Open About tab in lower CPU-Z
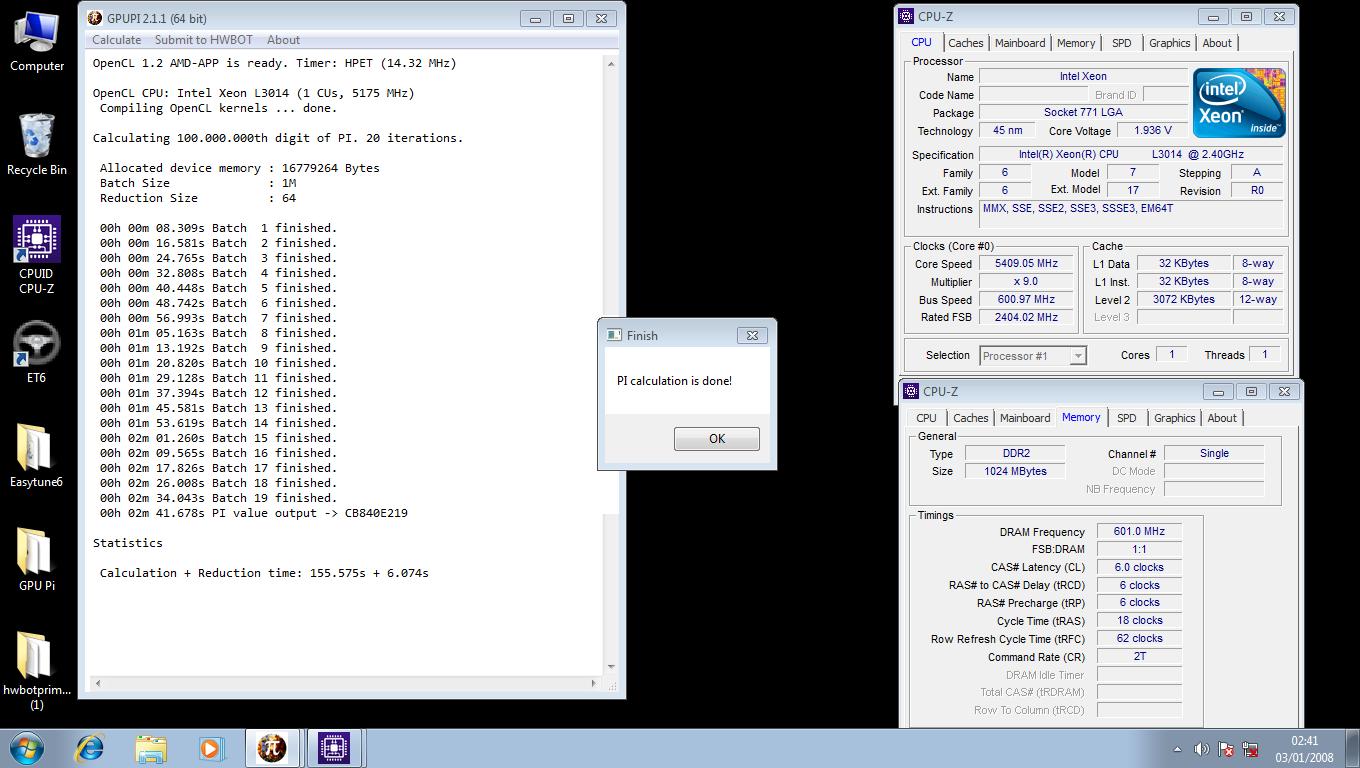 [1222, 418]
